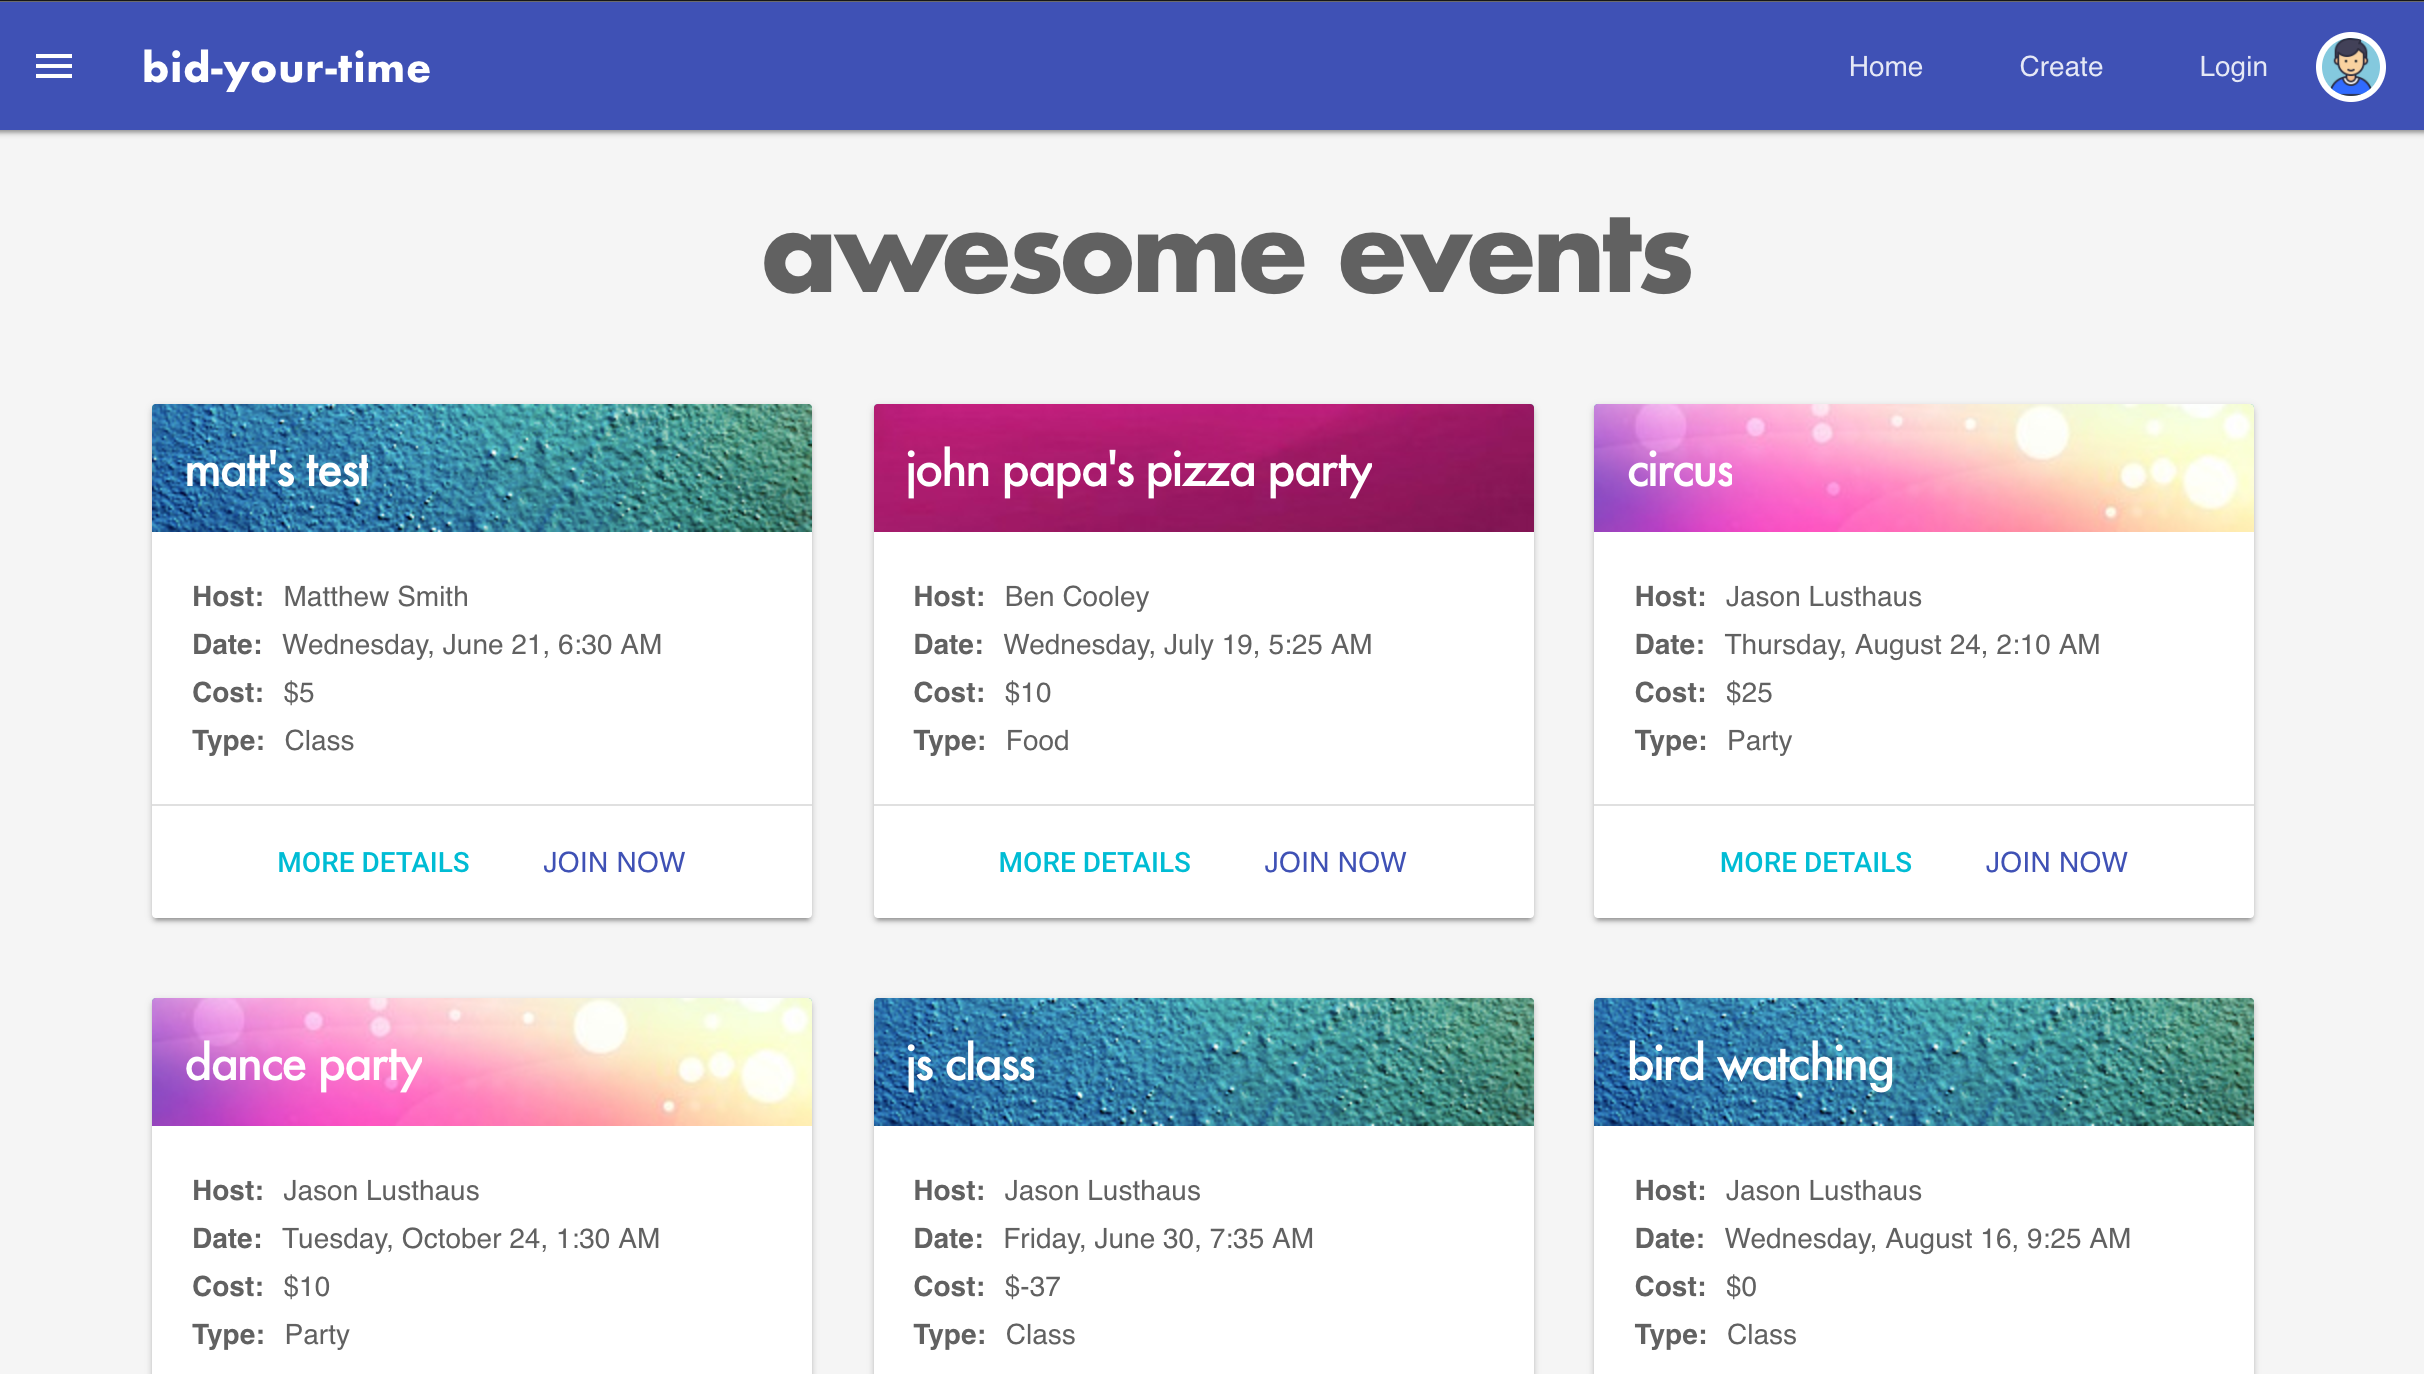Join john papa's pizza party
The image size is (2424, 1374).
(1334, 862)
